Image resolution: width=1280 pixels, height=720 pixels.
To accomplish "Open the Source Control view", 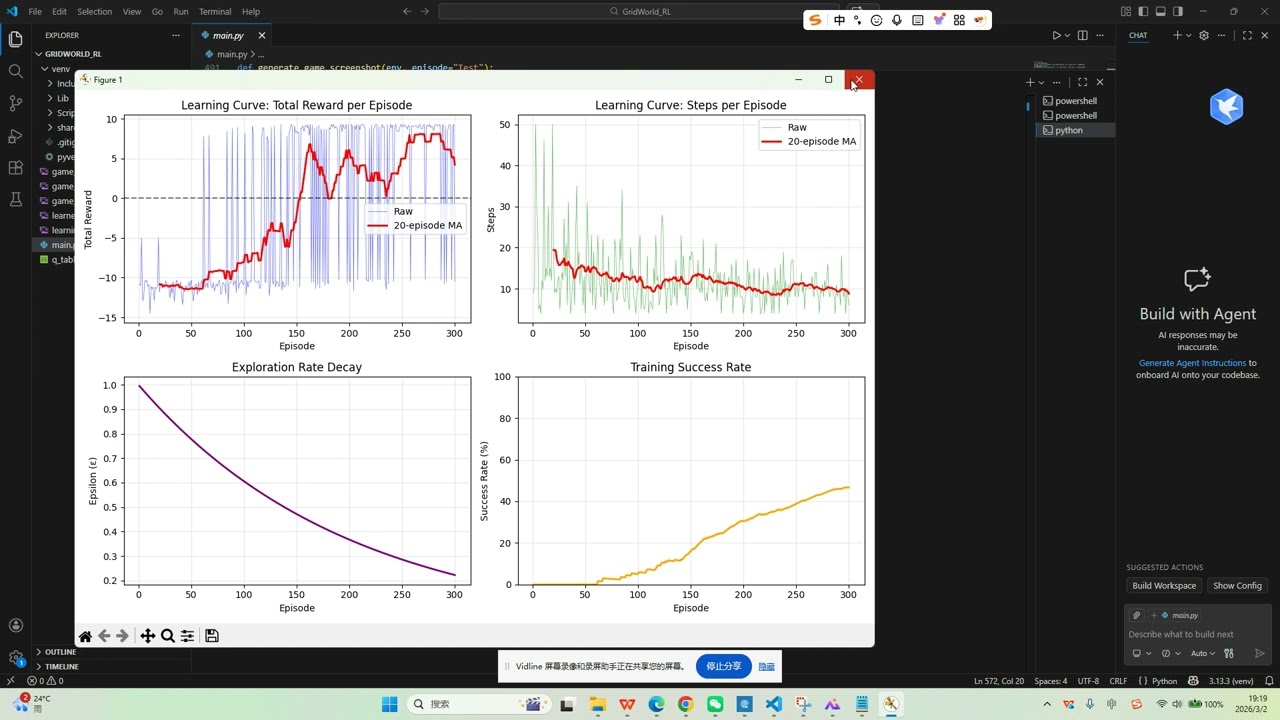I will pos(15,103).
